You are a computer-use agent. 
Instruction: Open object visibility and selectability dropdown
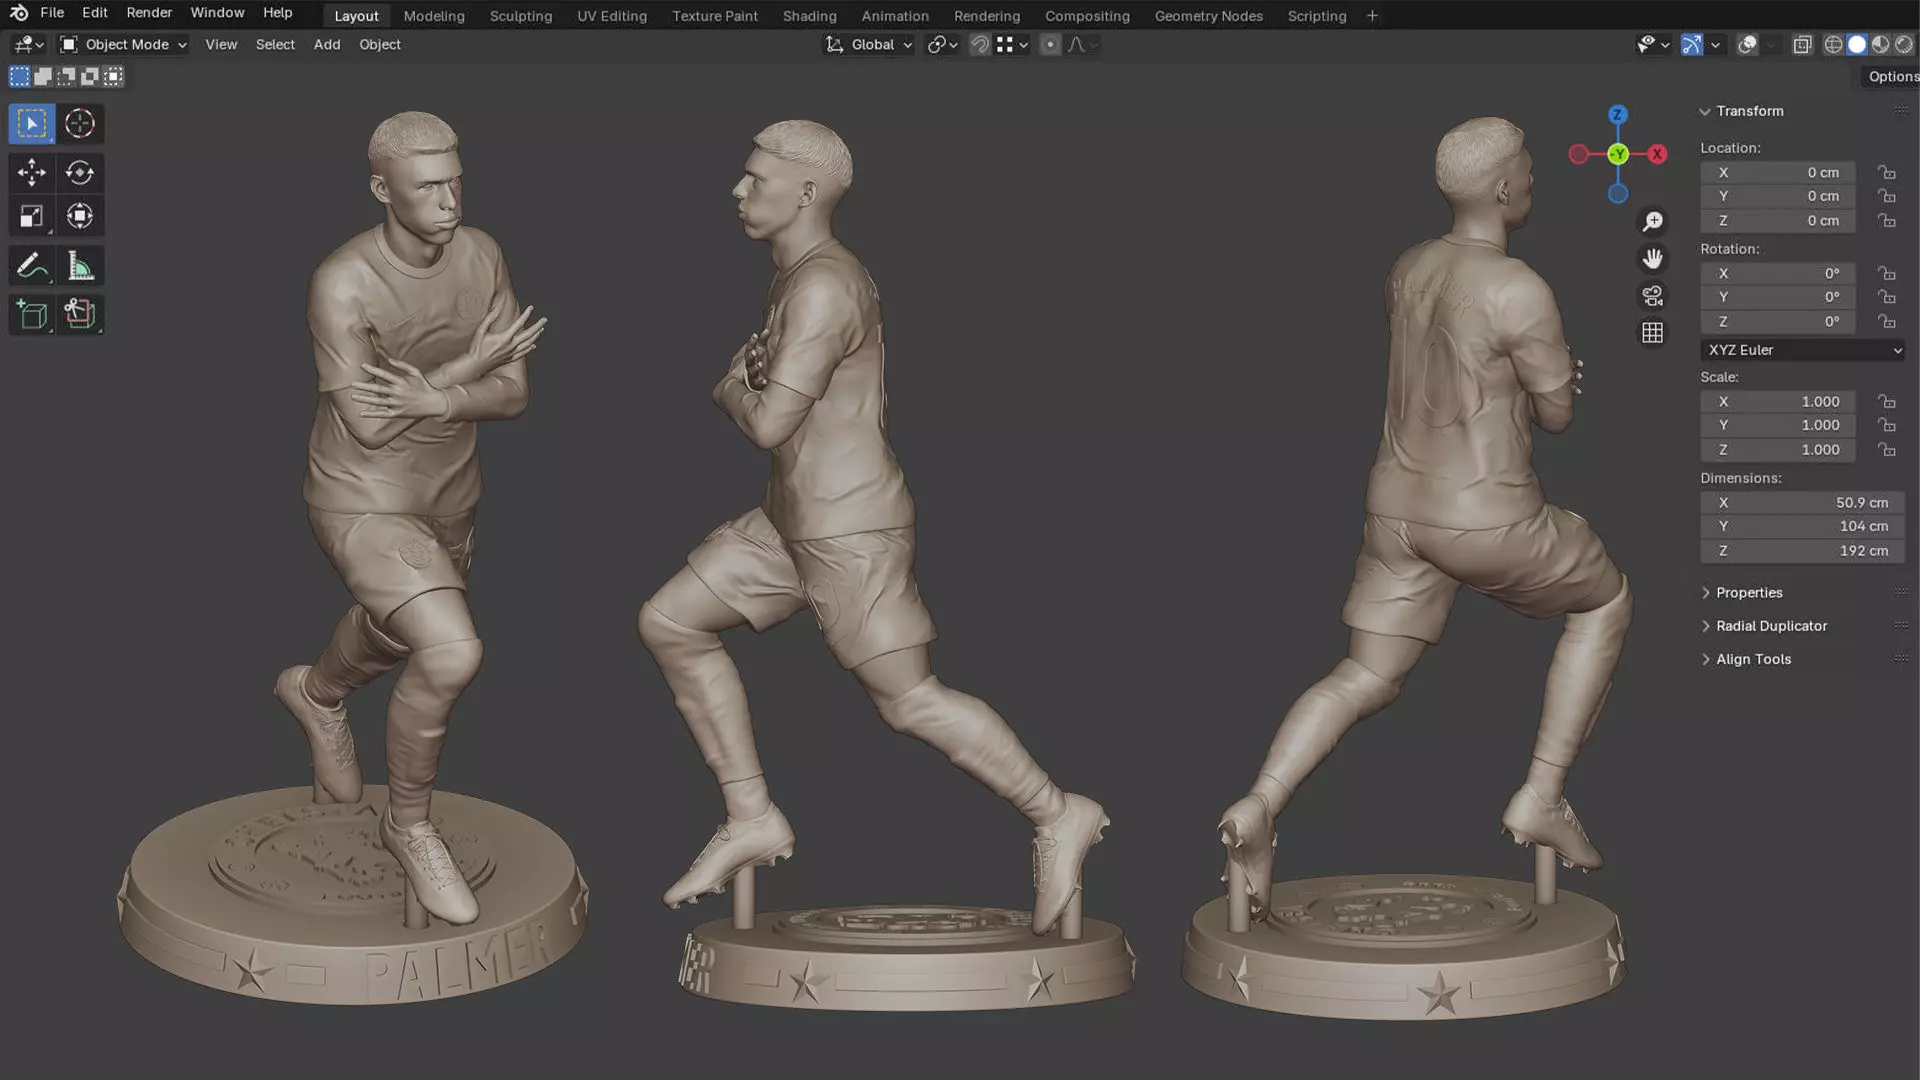(x=1653, y=45)
